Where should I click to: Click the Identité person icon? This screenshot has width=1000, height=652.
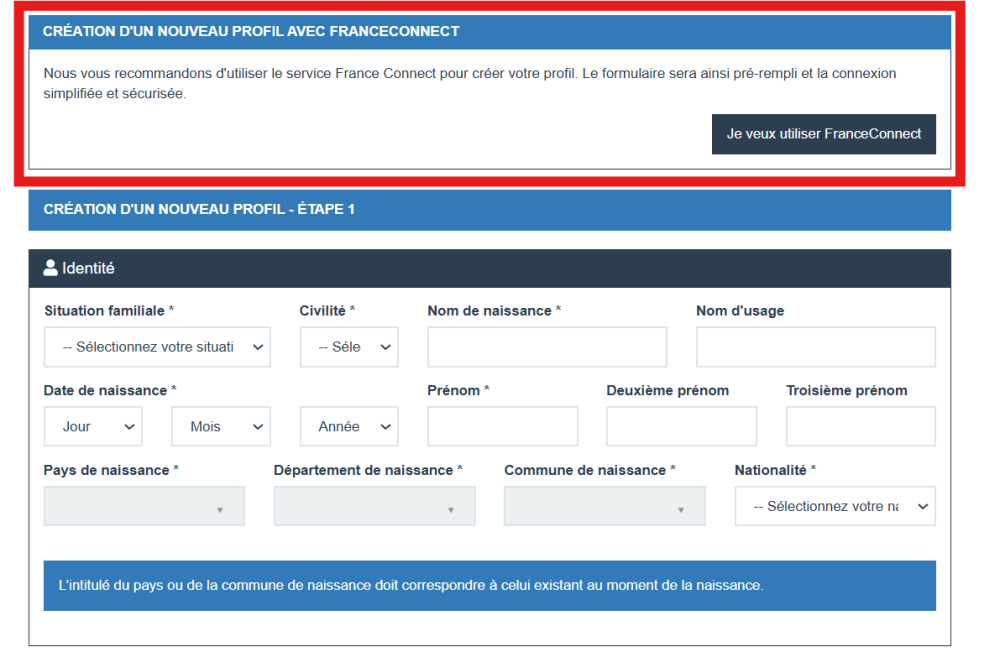point(50,268)
